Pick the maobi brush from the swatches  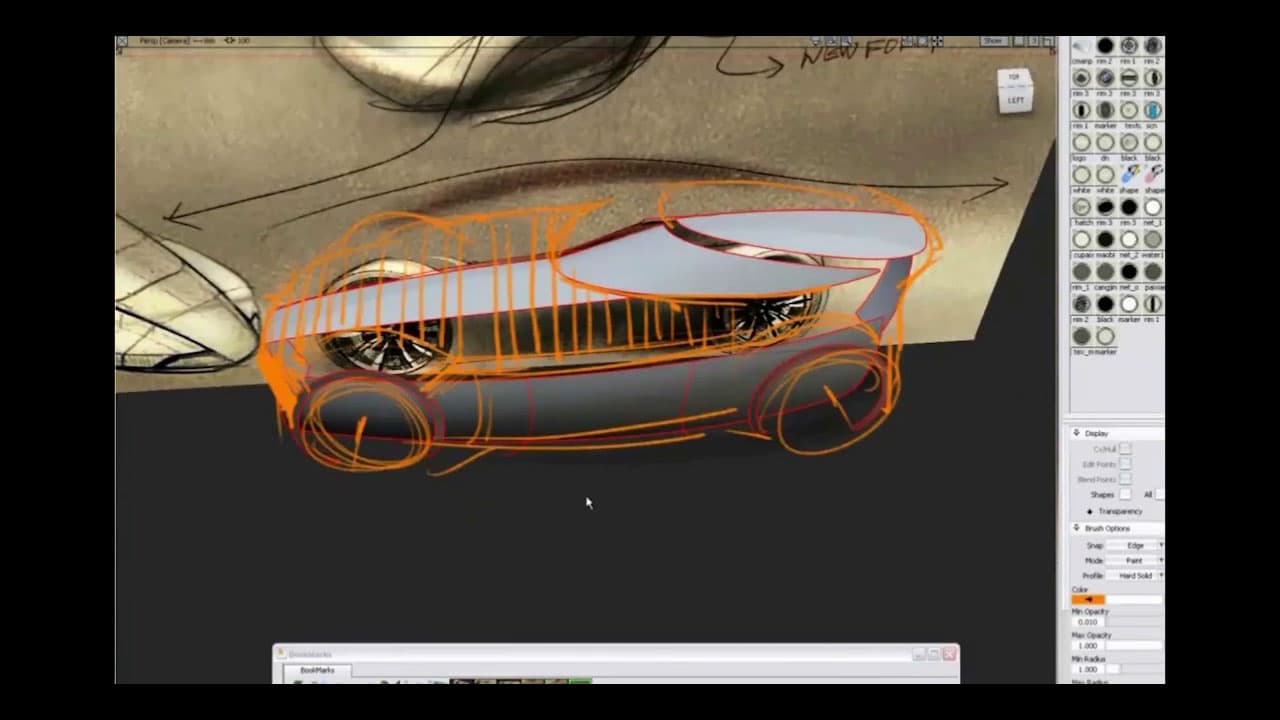(1104, 240)
